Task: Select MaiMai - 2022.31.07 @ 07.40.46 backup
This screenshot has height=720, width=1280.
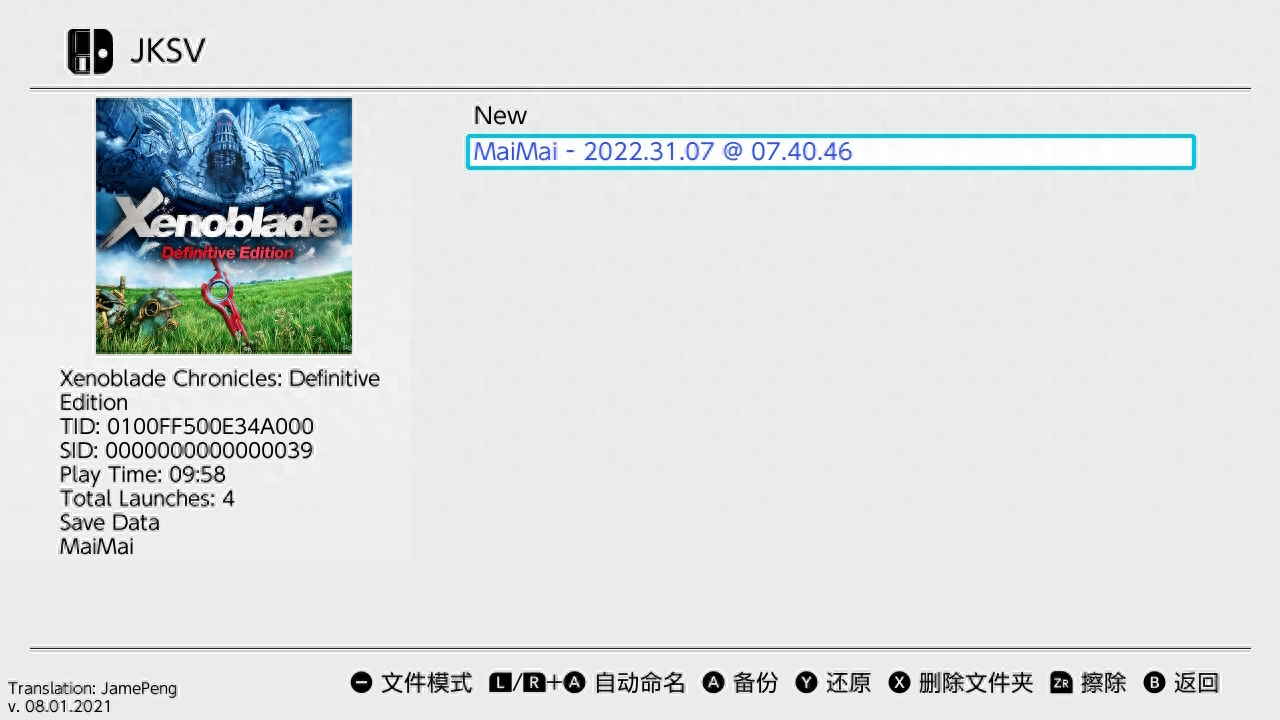Action: point(831,151)
